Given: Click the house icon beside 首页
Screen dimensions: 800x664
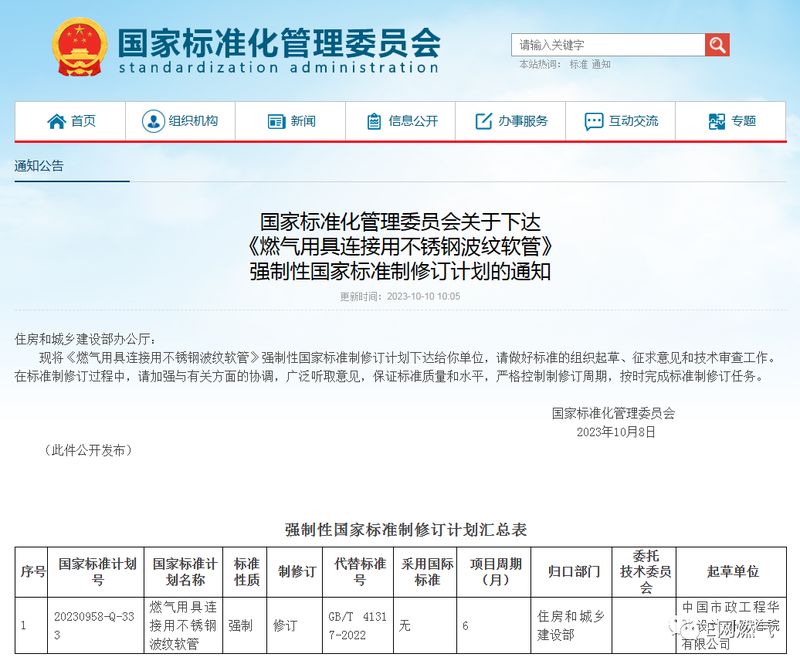Looking at the screenshot, I should coord(56,121).
